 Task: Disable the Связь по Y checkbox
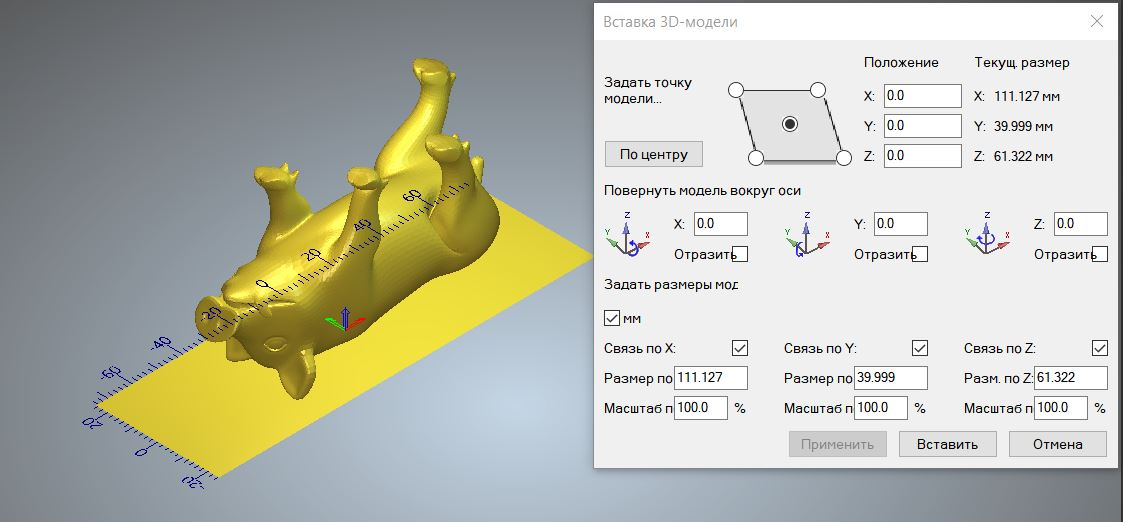(x=920, y=348)
